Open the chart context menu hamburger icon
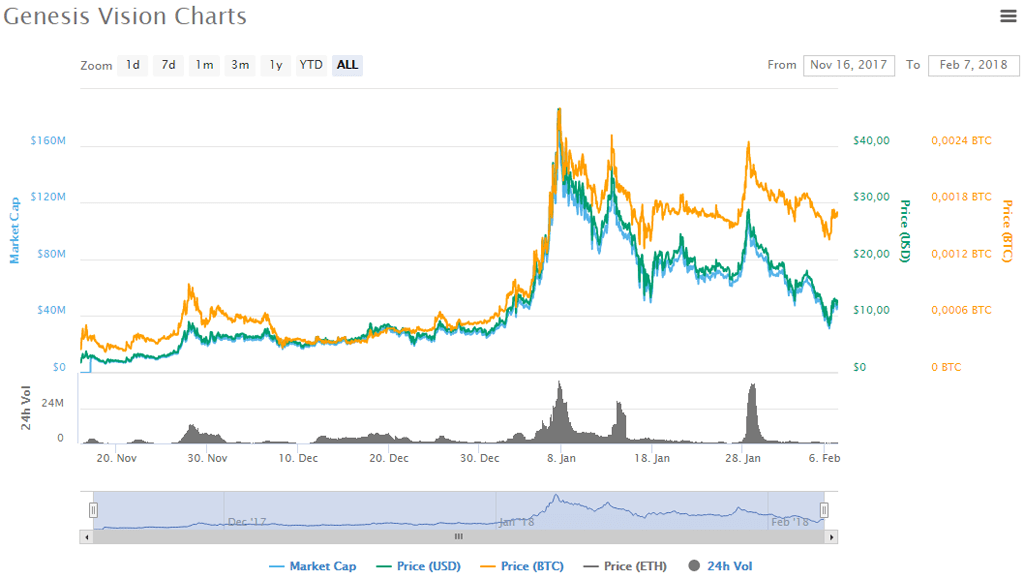 (1008, 16)
